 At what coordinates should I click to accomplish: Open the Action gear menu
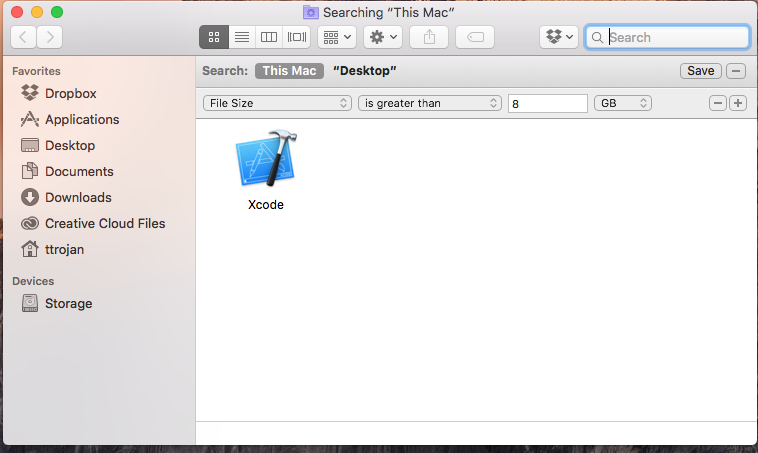[383, 37]
